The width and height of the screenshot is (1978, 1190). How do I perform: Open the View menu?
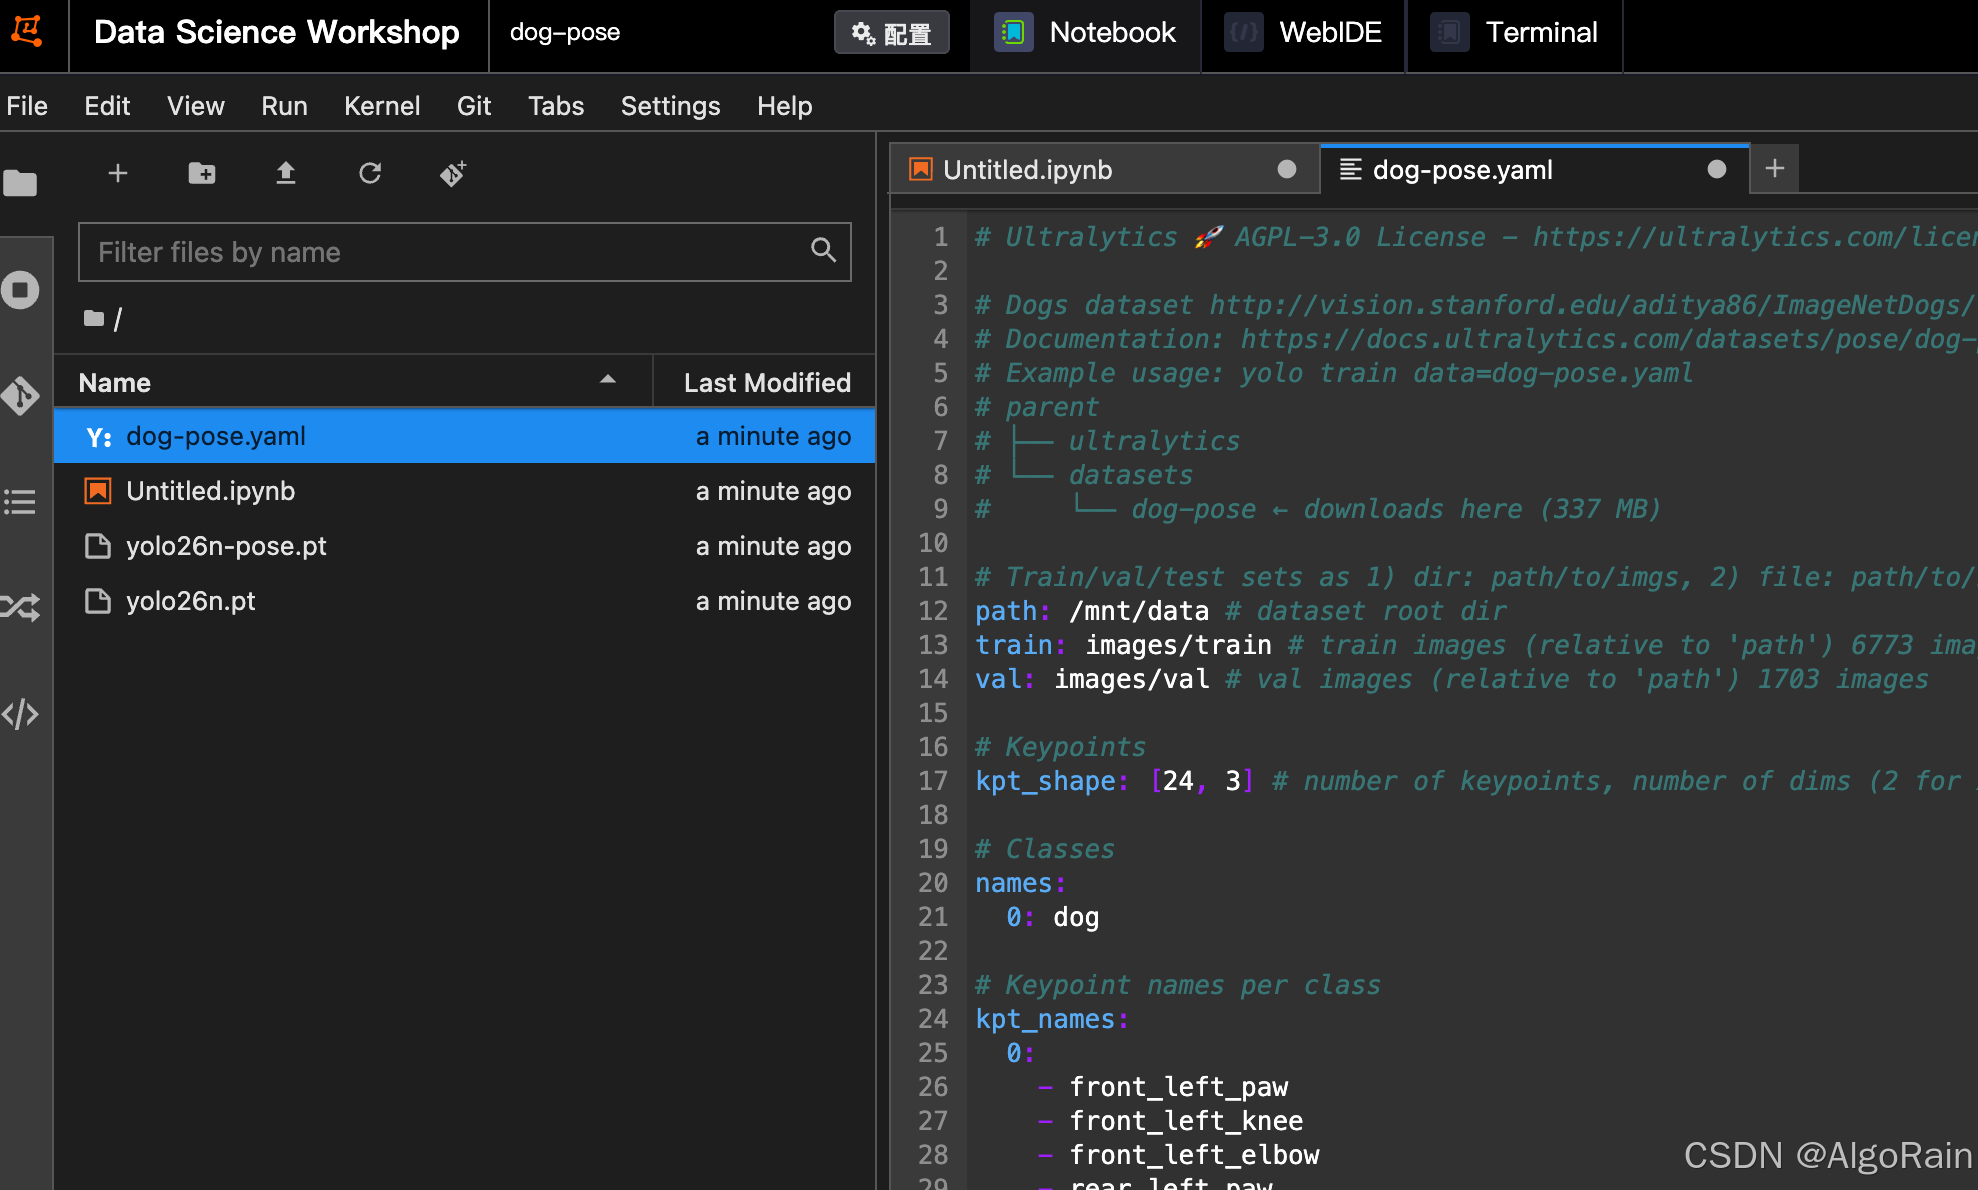[x=196, y=106]
